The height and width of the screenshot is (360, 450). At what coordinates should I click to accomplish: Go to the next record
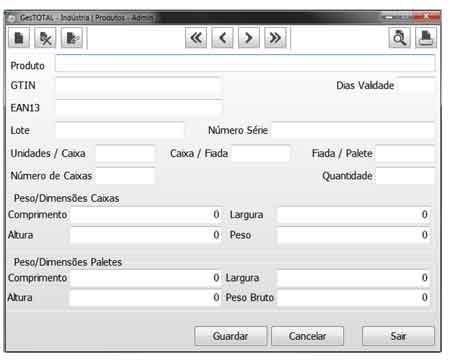click(x=249, y=38)
